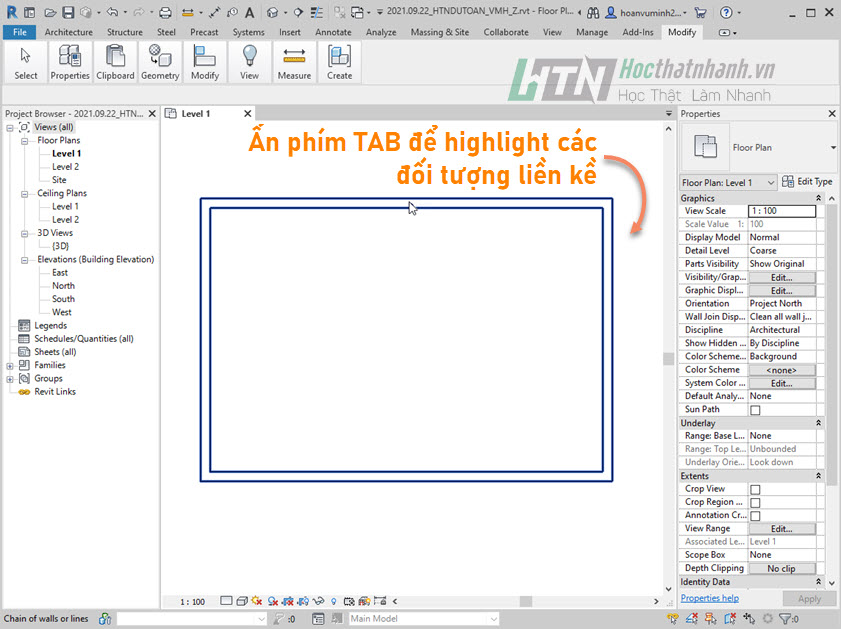Collapse the Elevations (Building Elevation) node
This screenshot has height=629, width=841.
25,260
